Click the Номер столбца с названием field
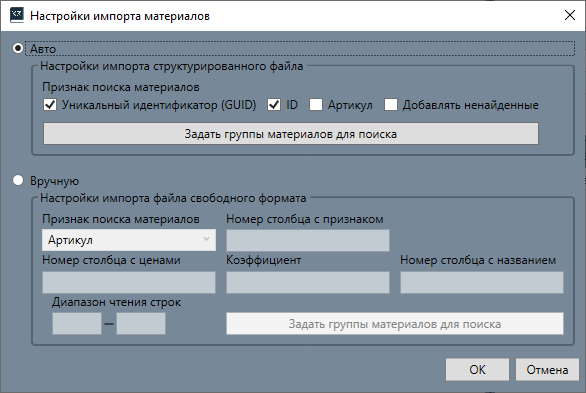Viewport: 586px width, 393px height. [482, 282]
